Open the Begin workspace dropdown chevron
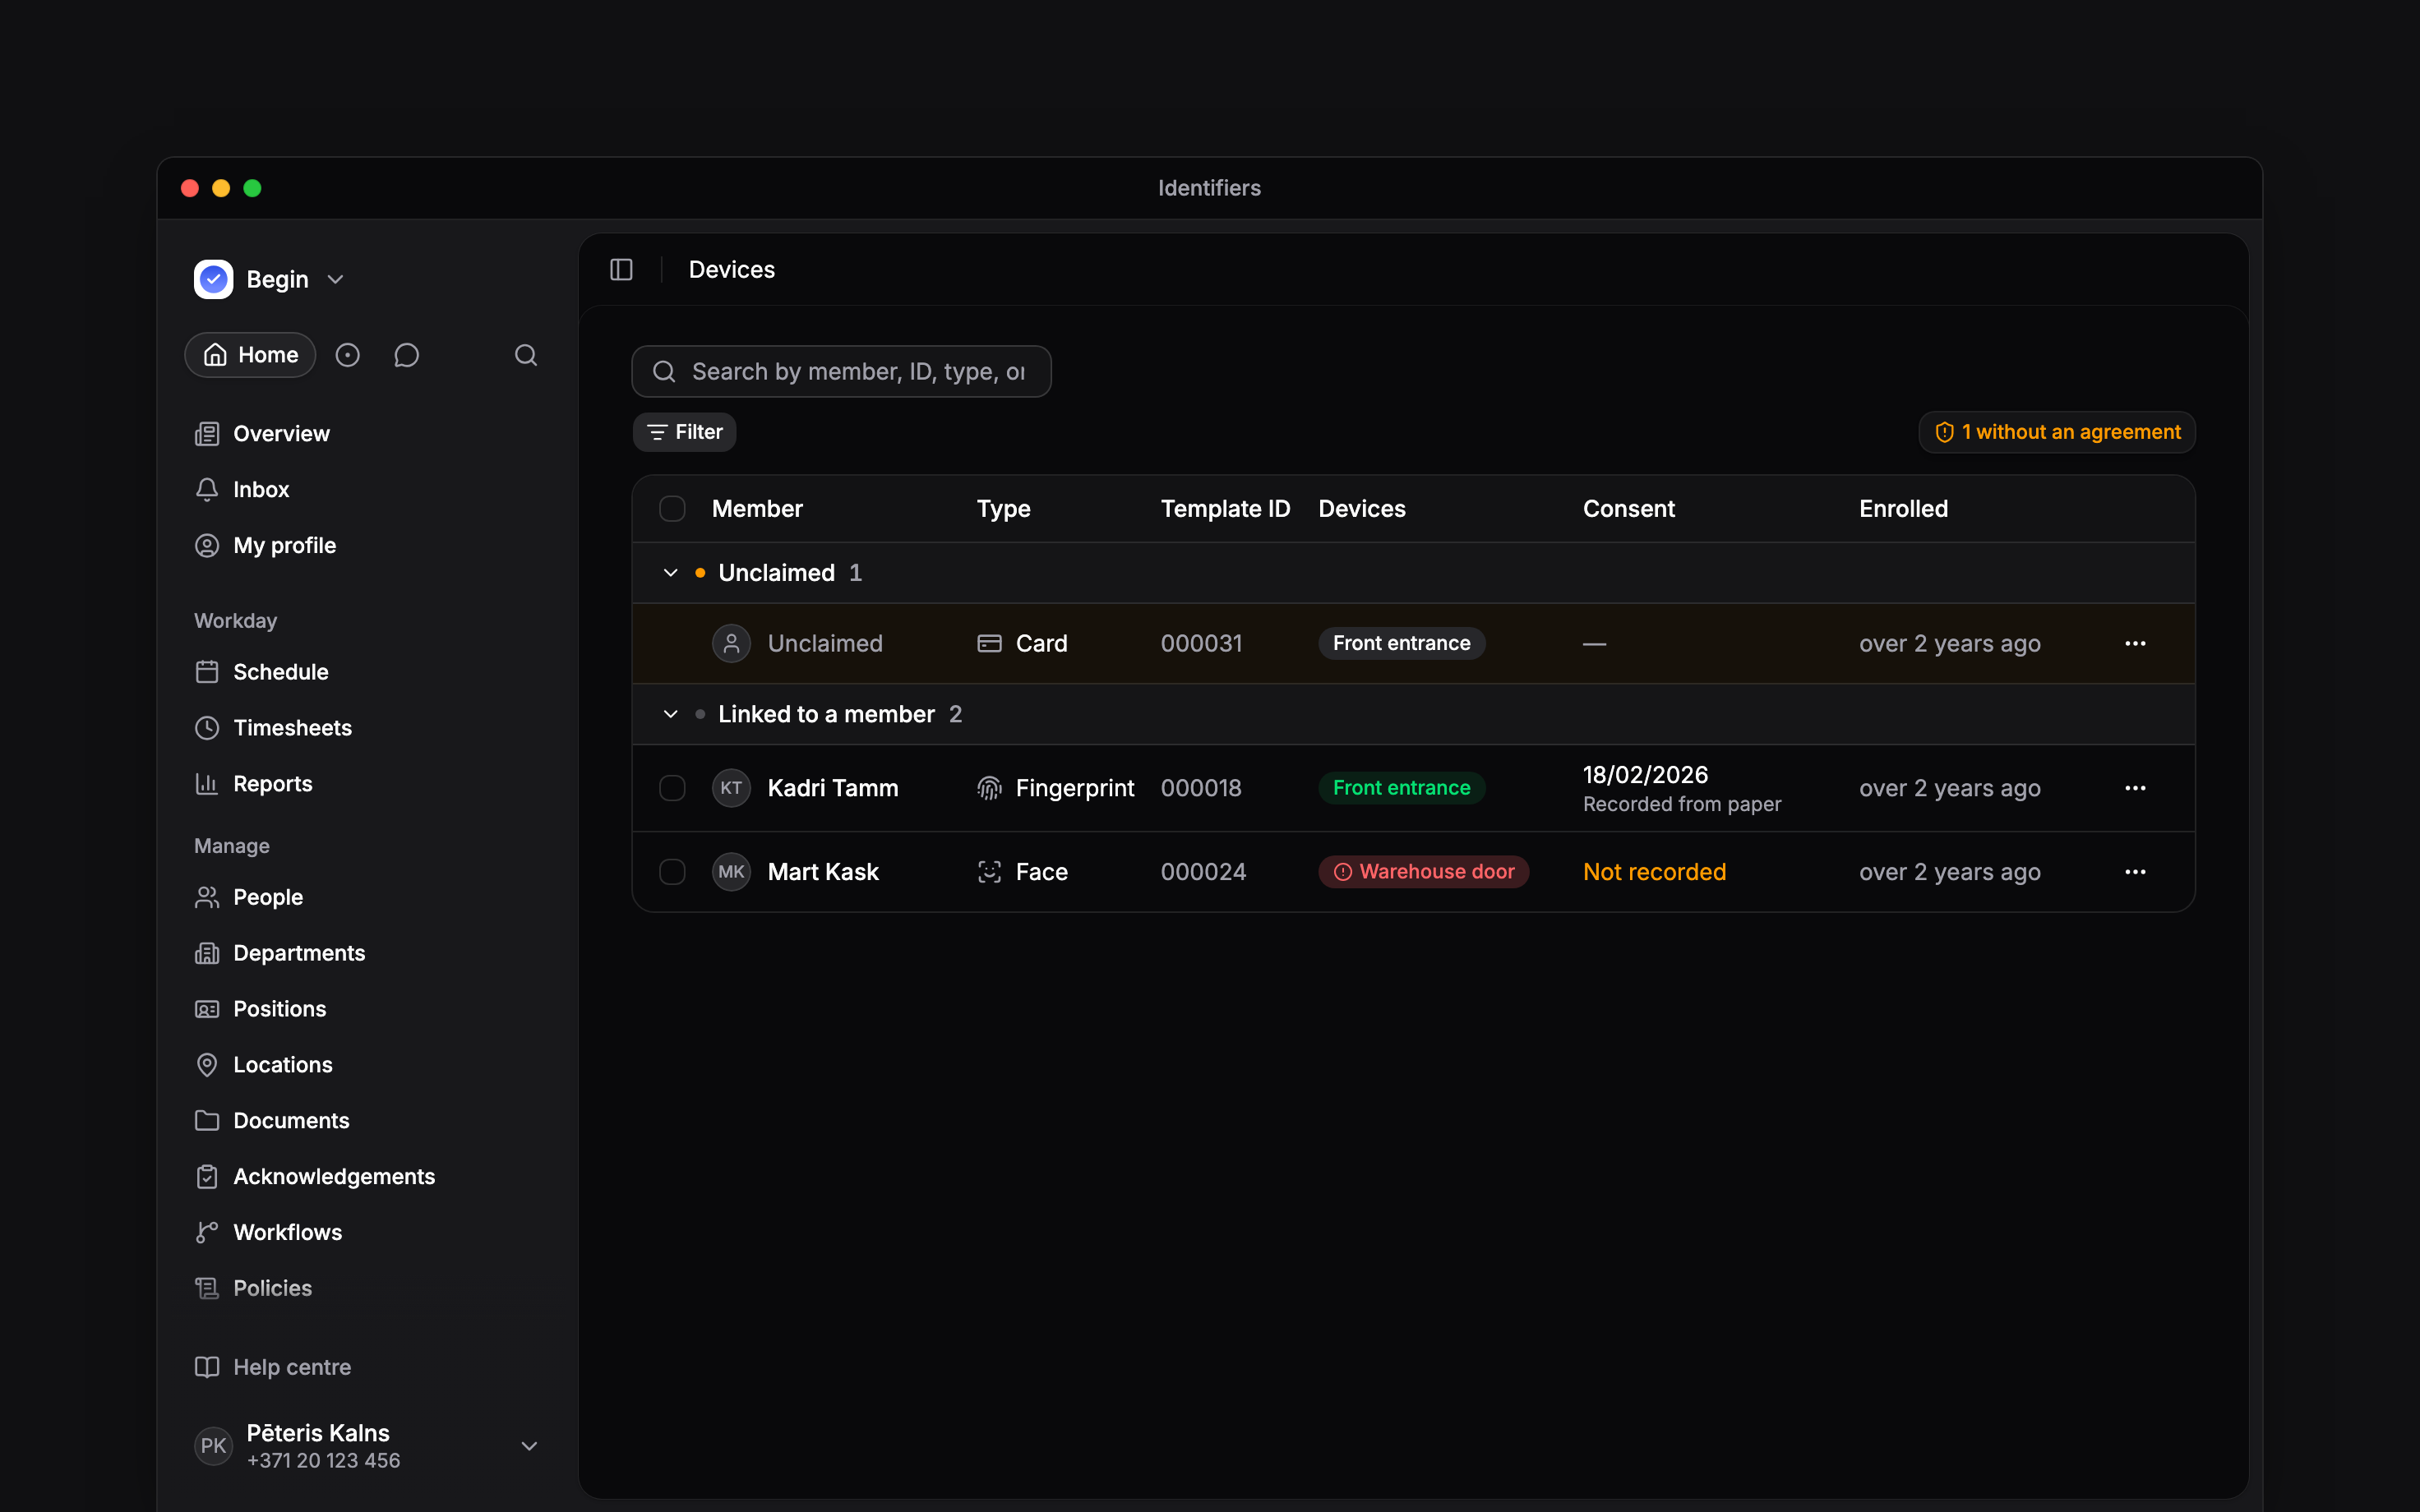 [x=336, y=280]
